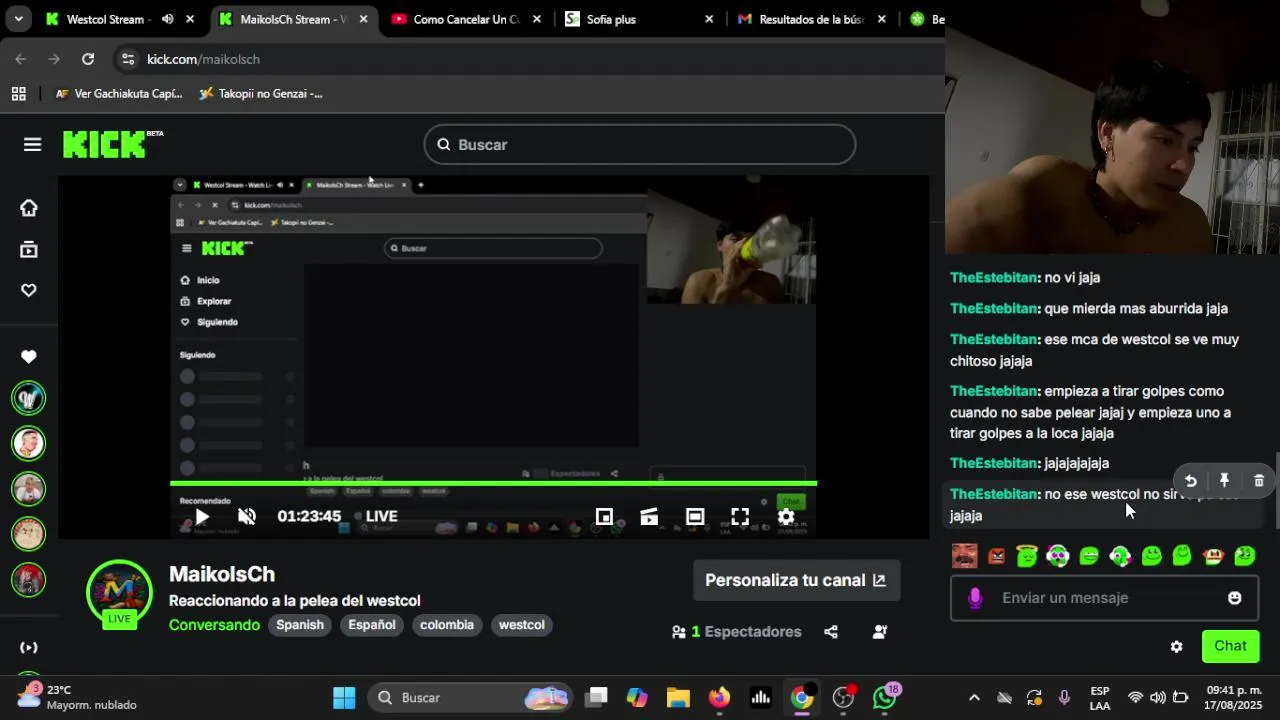Focus the Kick Buscar search field
Viewport: 1280px width, 720px height.
(640, 145)
